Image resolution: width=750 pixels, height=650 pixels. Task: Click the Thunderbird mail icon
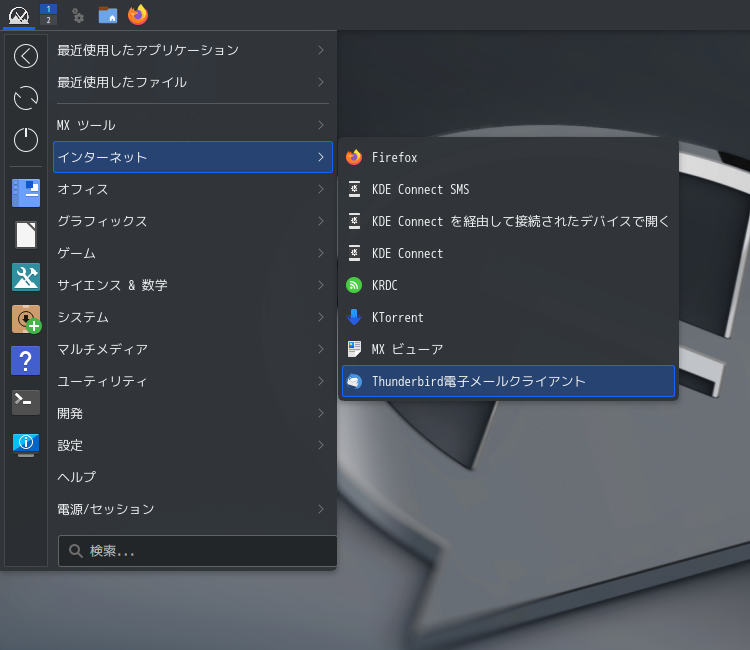click(x=354, y=381)
